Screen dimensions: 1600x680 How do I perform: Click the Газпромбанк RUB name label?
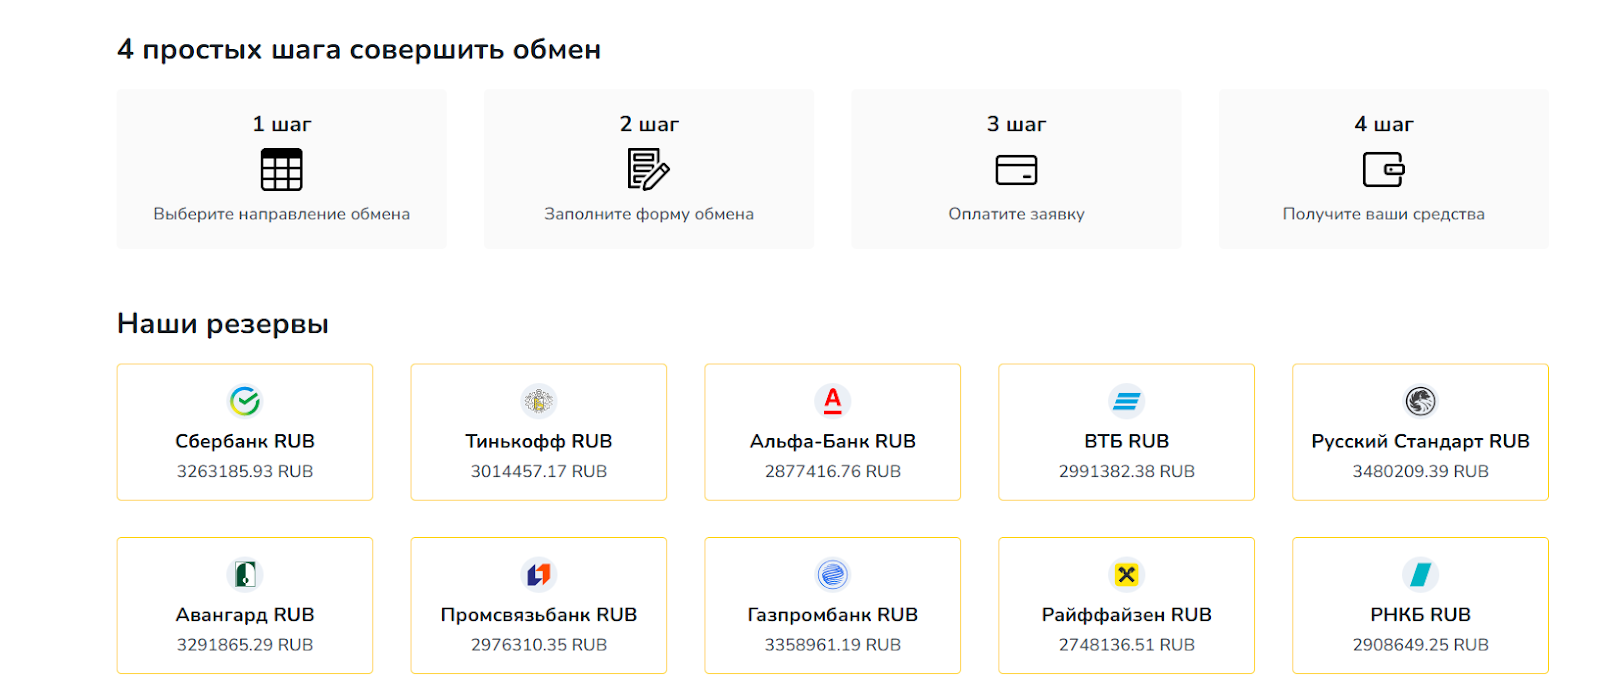click(x=833, y=615)
